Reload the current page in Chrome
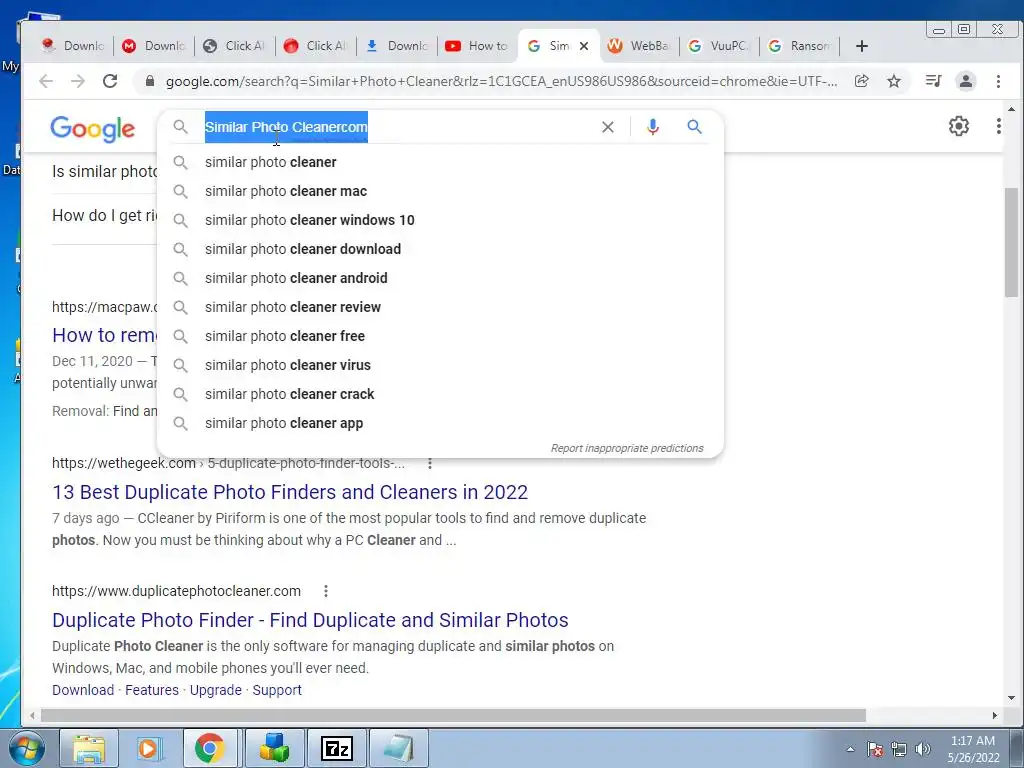Screen dimensions: 1024x768 tap(110, 81)
